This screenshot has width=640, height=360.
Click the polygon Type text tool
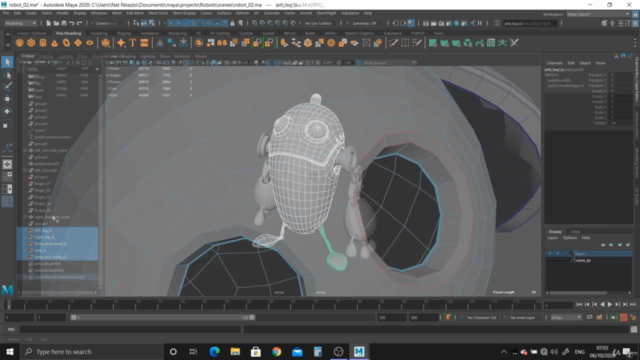point(132,43)
